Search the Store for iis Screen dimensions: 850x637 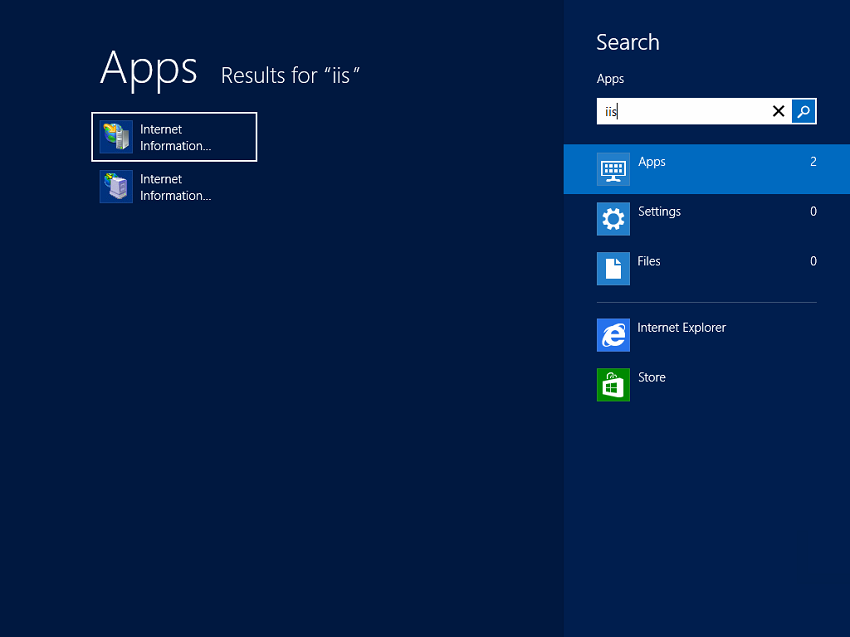pos(652,377)
